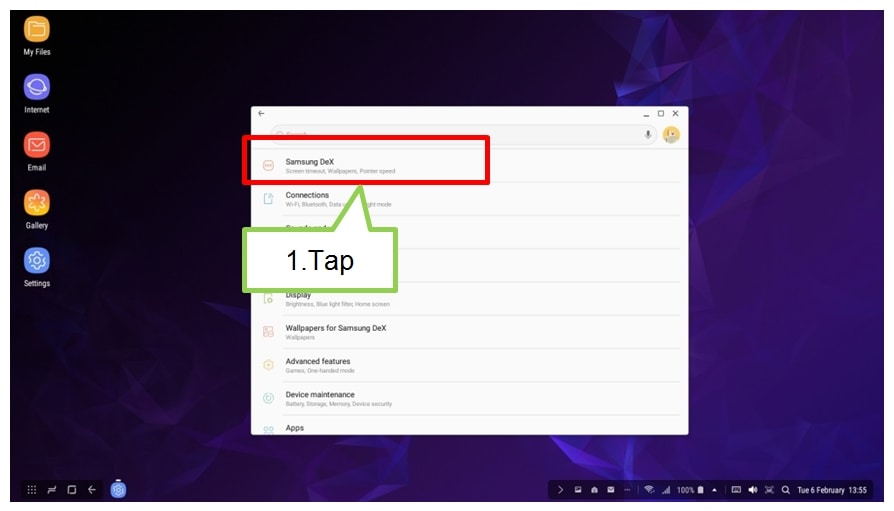The image size is (894, 511).
Task: Expand quick settings with the up triangle
Action: point(714,489)
